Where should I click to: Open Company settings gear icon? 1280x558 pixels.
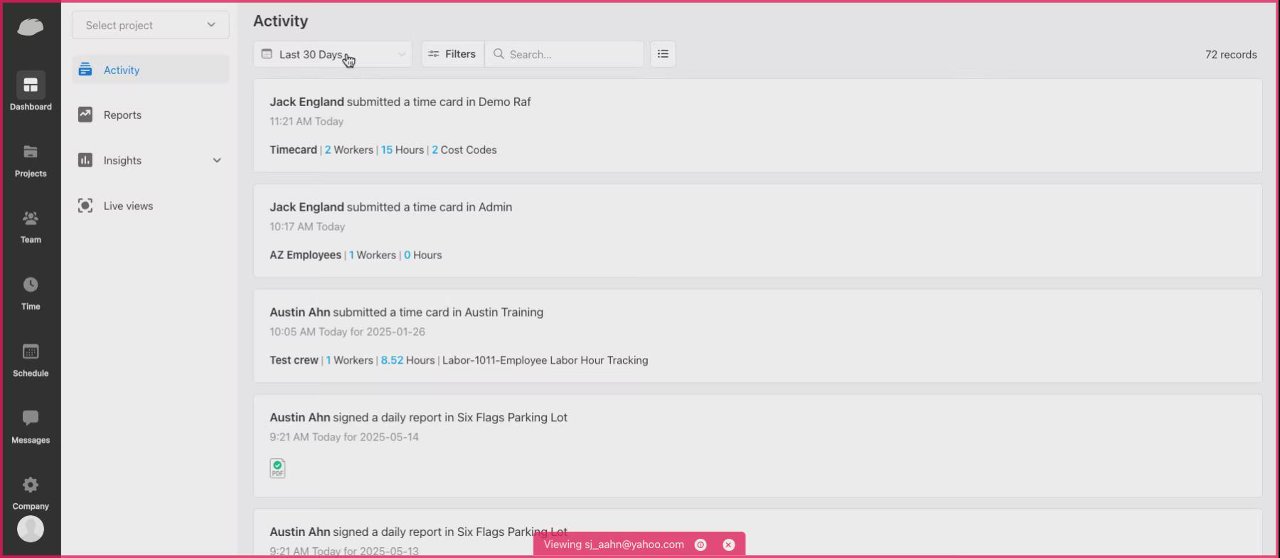tap(30, 485)
